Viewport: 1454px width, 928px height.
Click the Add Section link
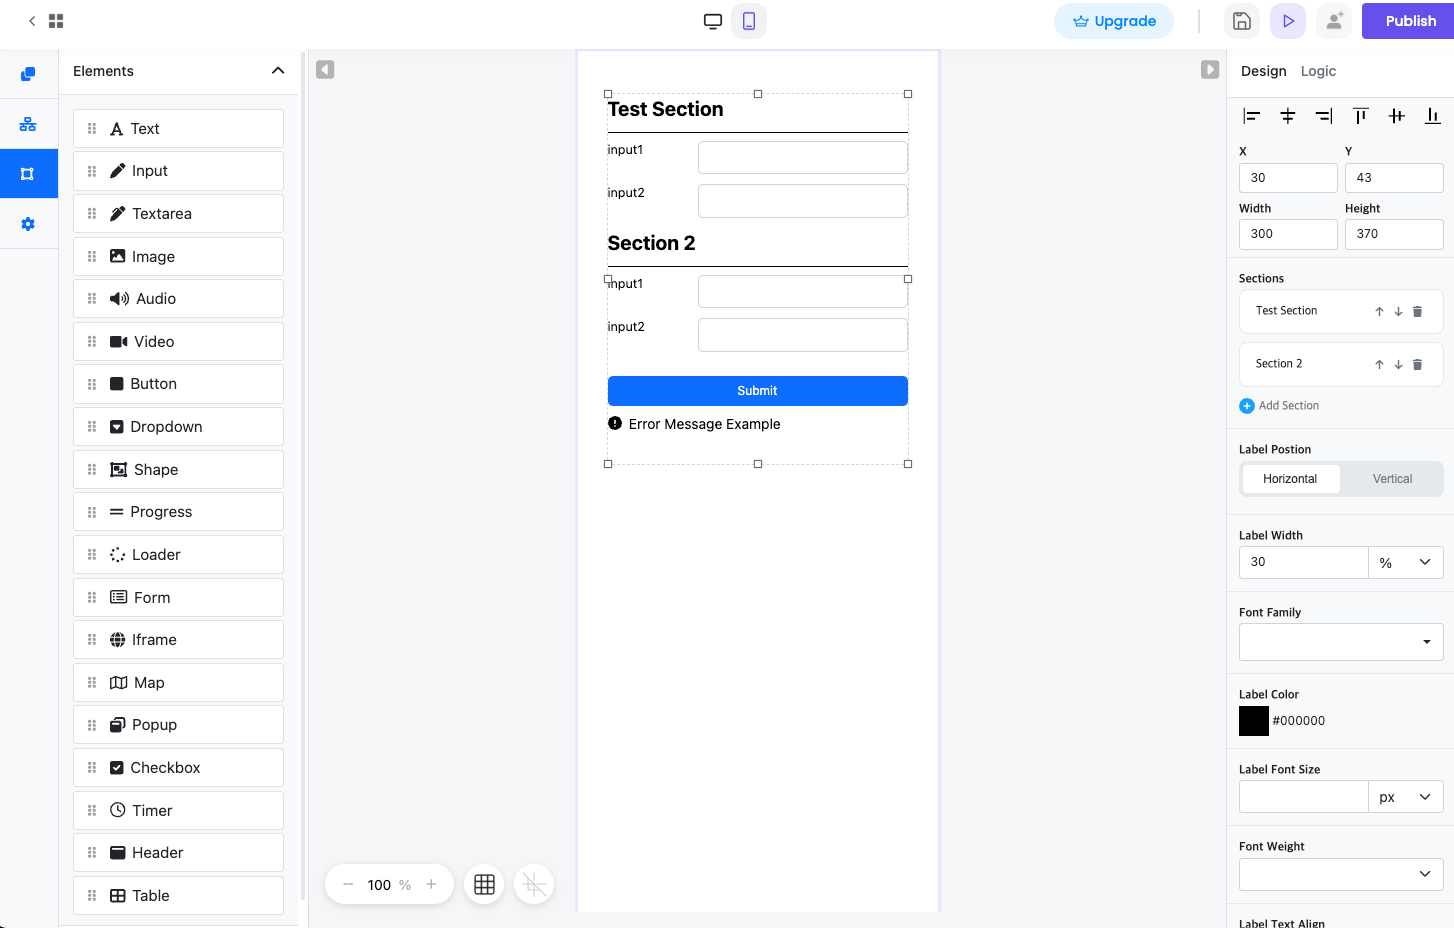pos(1279,406)
